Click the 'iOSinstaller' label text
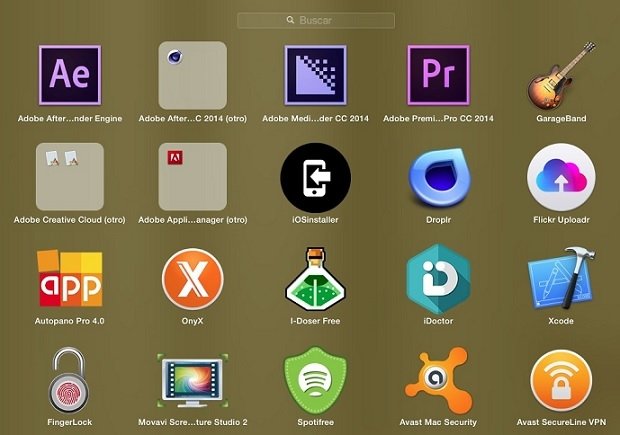 click(x=315, y=219)
